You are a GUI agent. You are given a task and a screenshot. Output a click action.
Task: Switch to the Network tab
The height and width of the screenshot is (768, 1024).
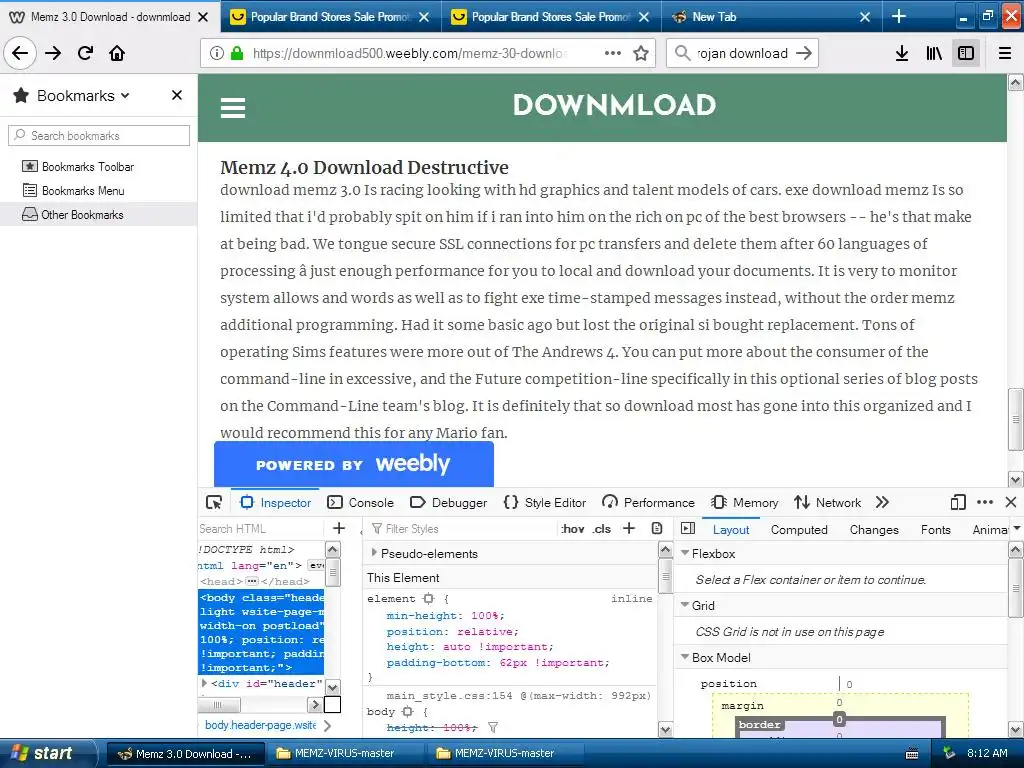pos(827,502)
